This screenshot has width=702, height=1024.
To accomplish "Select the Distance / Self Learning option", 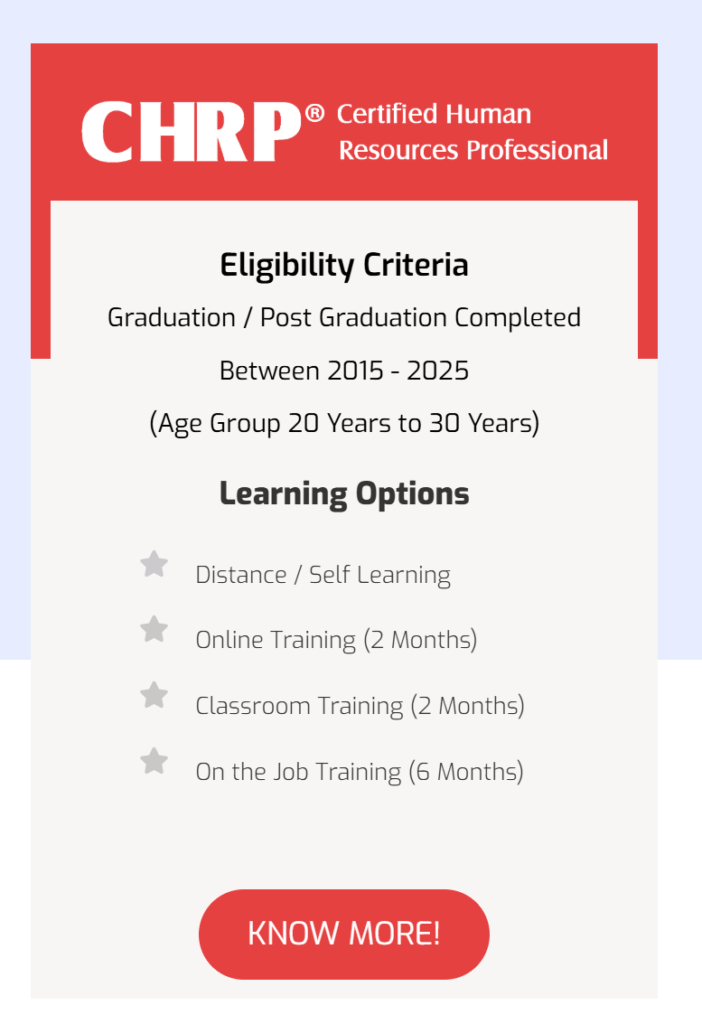I will [x=323, y=574].
